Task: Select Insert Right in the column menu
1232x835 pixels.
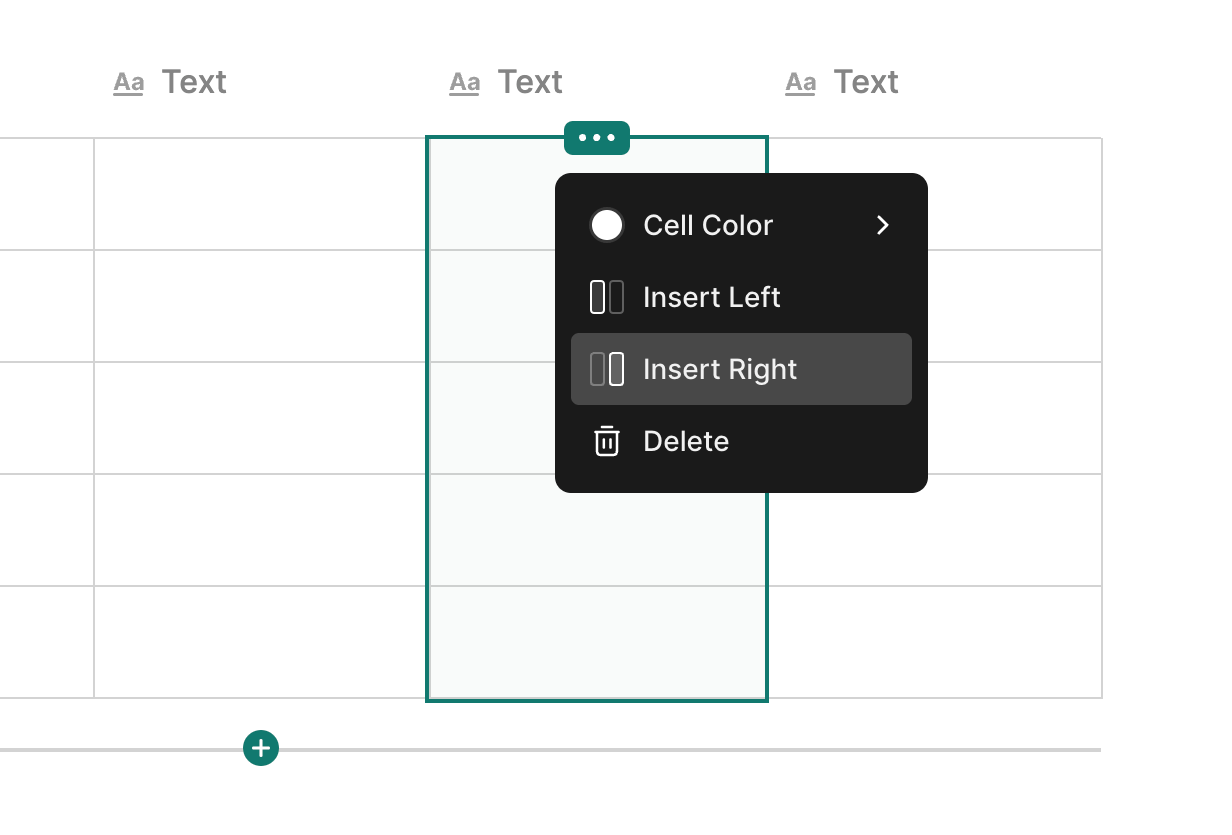Action: [720, 369]
